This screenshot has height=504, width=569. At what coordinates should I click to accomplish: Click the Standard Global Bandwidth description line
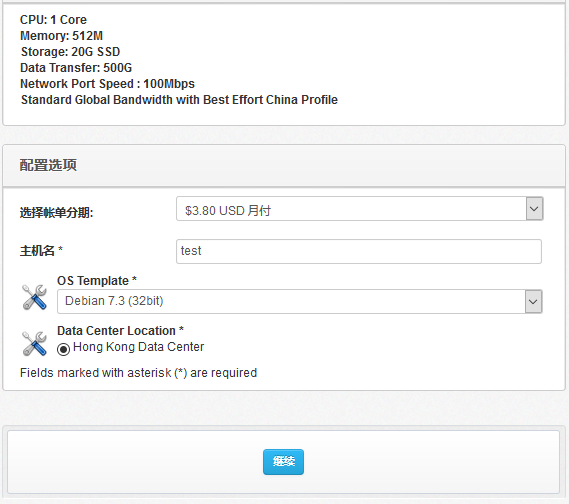pos(179,99)
